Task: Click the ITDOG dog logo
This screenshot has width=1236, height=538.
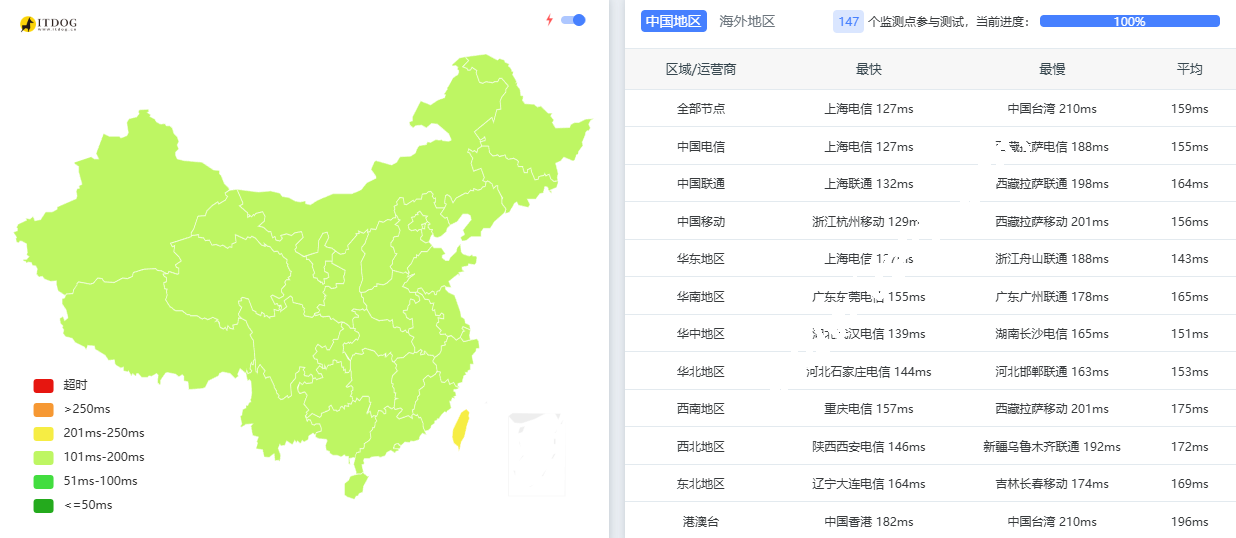Action: coord(28,23)
